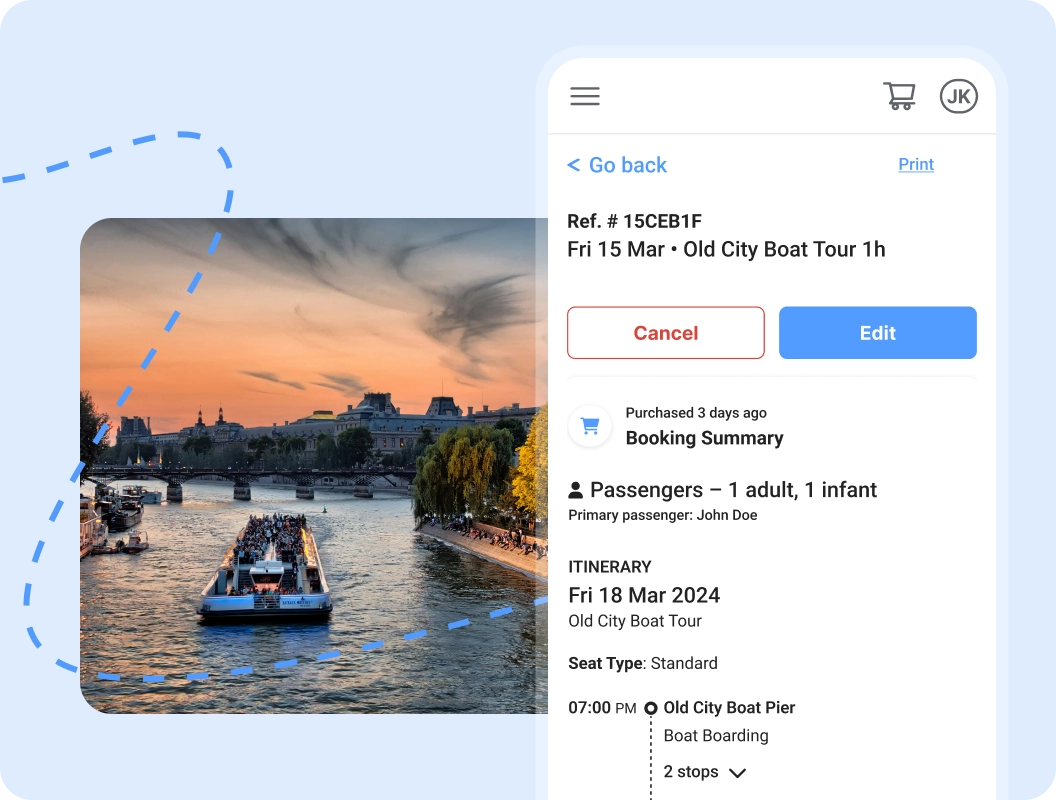
Task: Open the shopping cart icon in header
Action: (899, 96)
